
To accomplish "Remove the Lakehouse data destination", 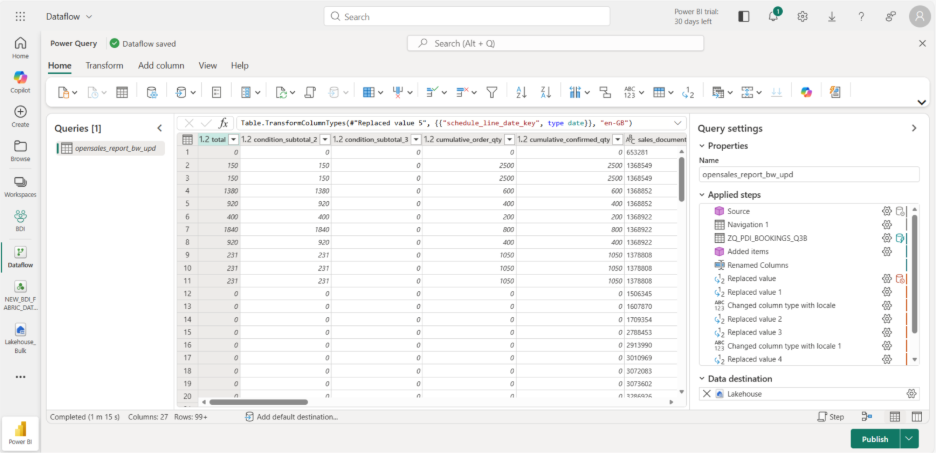I will pyautogui.click(x=707, y=394).
